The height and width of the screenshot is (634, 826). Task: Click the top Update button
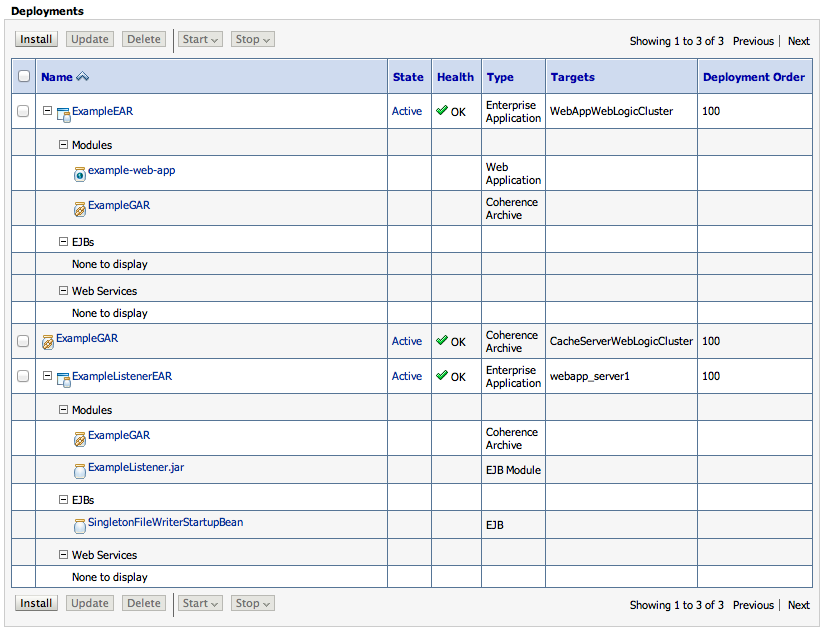(x=90, y=39)
